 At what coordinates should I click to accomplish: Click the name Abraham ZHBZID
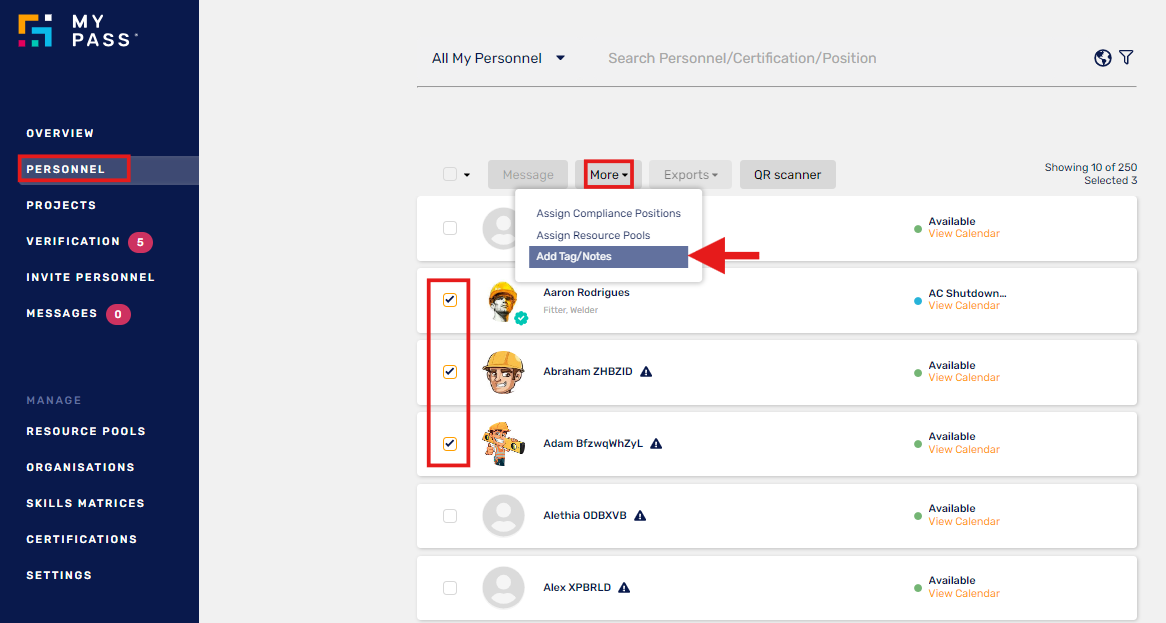[x=587, y=372]
